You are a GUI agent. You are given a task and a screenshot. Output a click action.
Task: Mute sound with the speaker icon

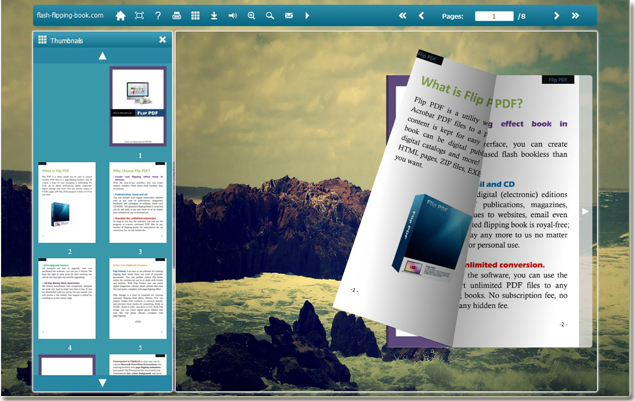point(232,16)
